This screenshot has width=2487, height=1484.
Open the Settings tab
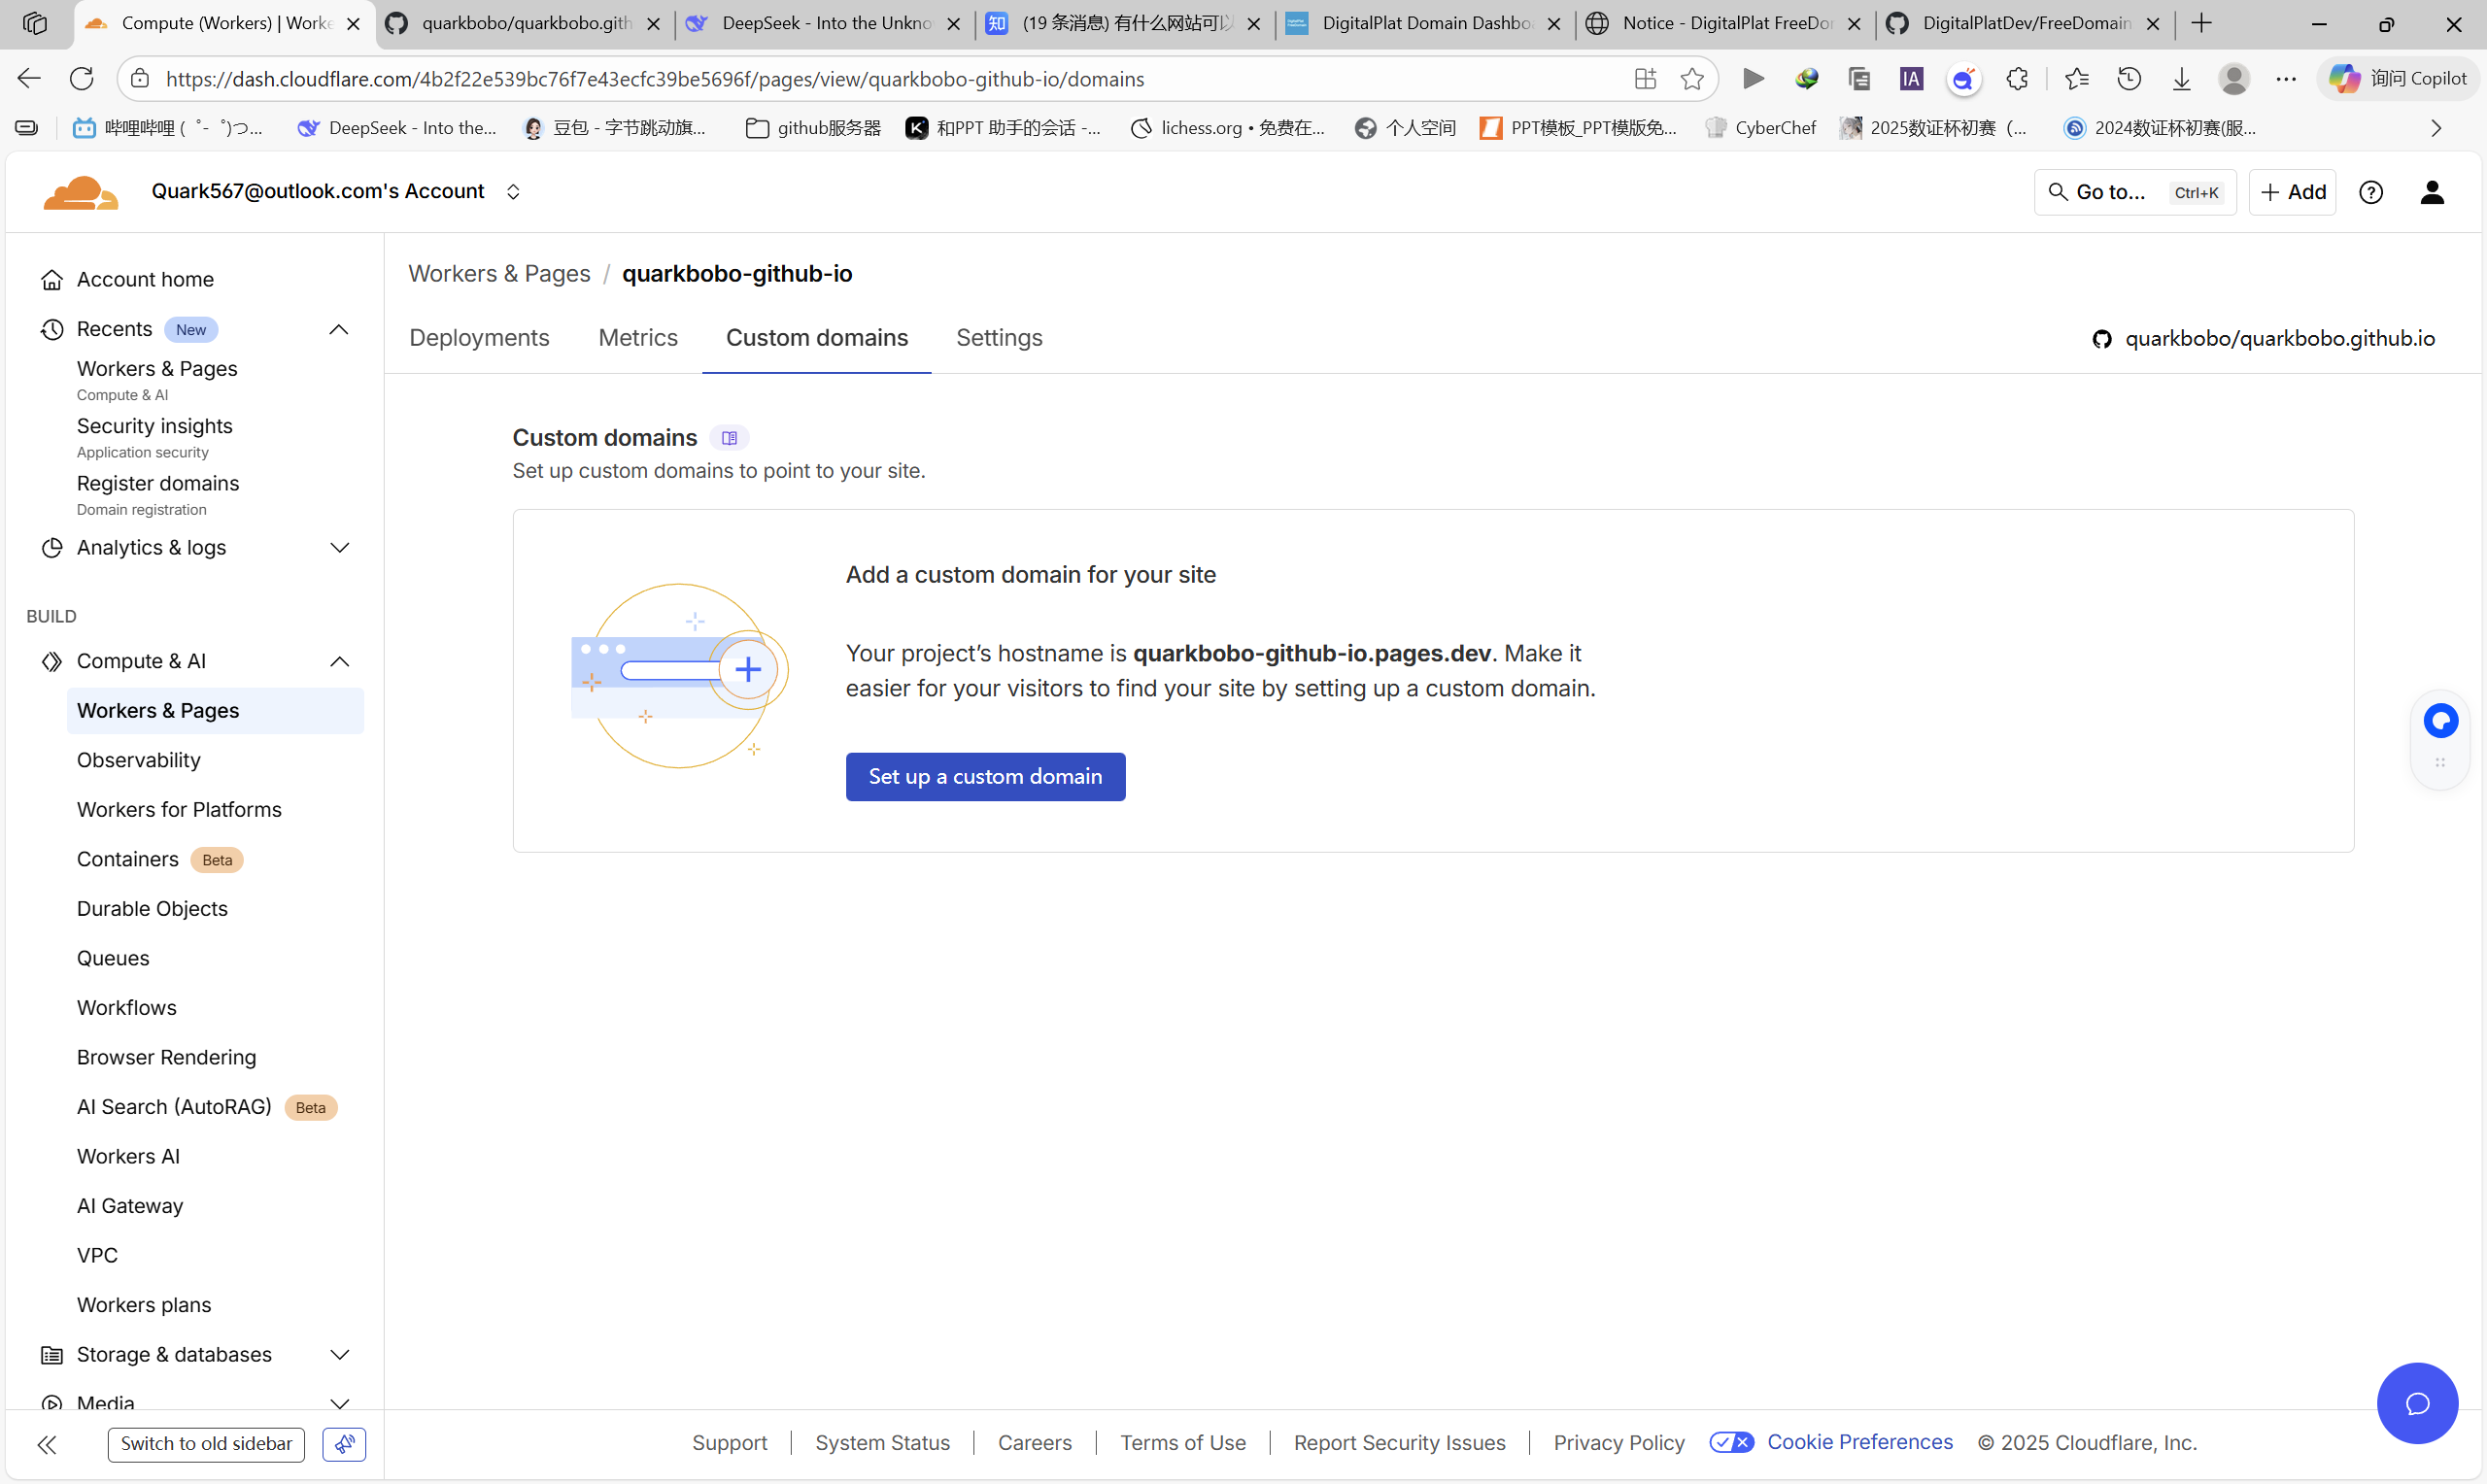[x=998, y=338]
